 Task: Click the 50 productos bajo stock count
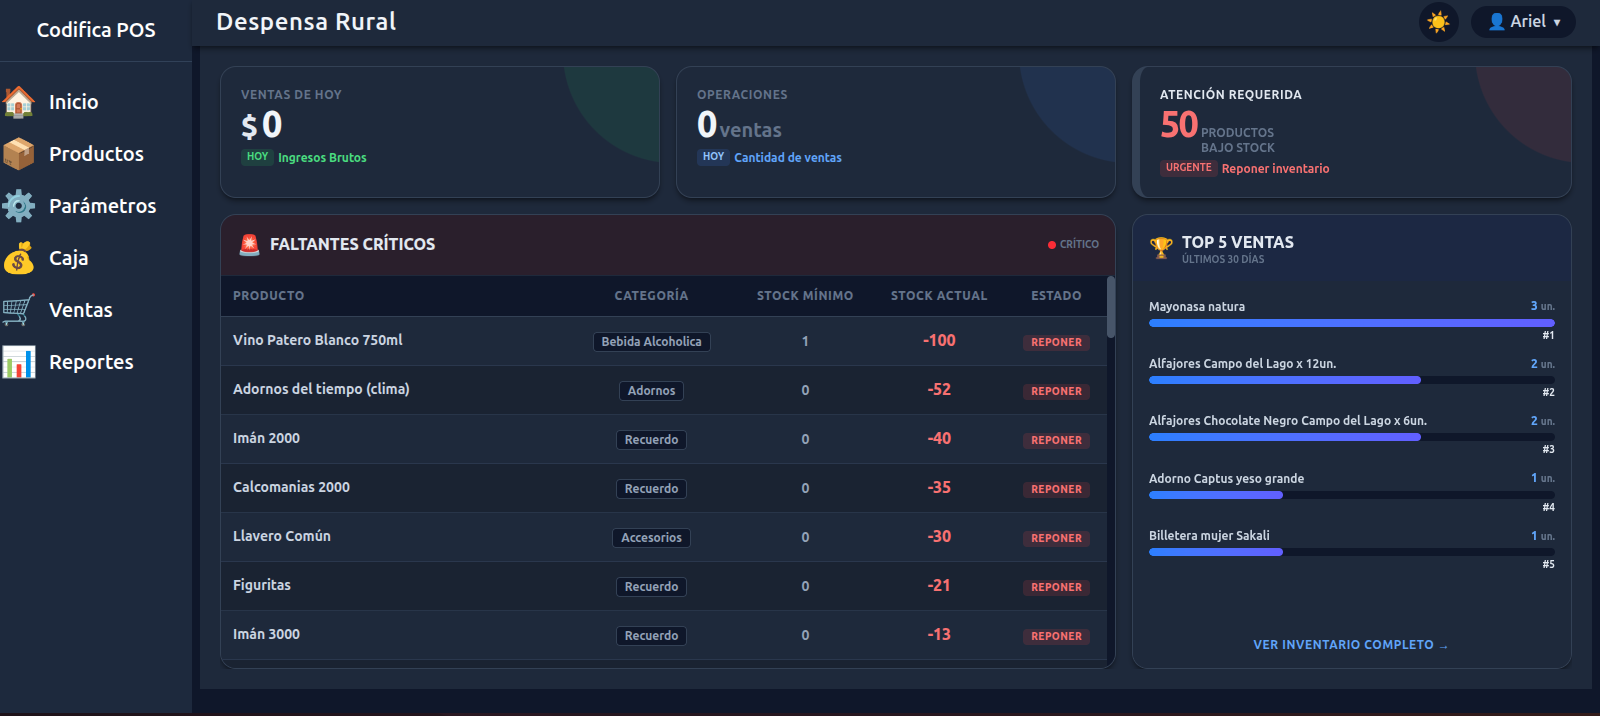[x=1179, y=125]
